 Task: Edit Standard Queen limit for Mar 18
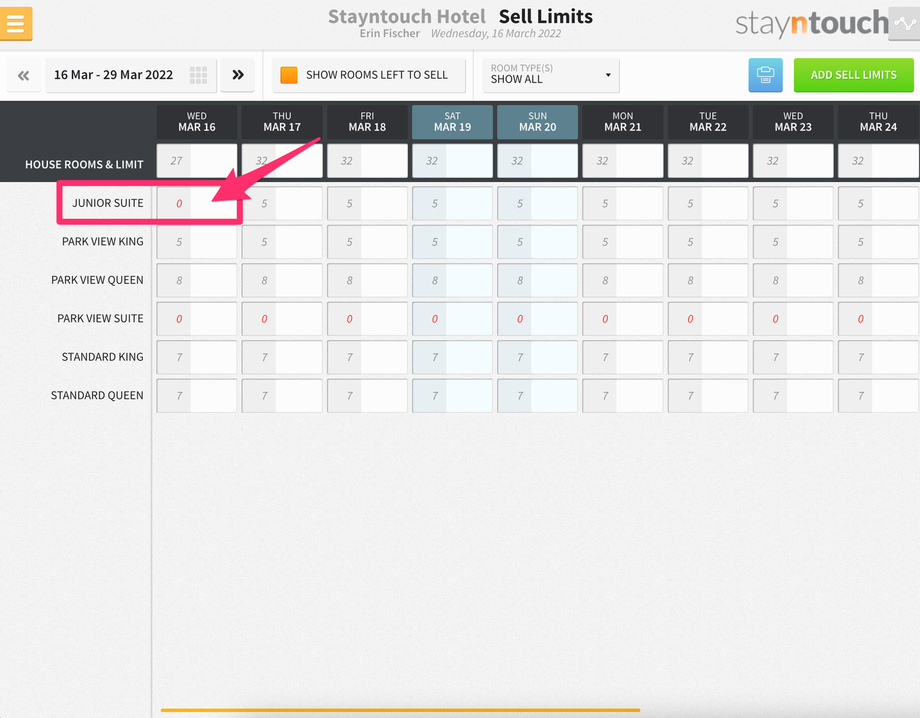pyautogui.click(x=384, y=395)
